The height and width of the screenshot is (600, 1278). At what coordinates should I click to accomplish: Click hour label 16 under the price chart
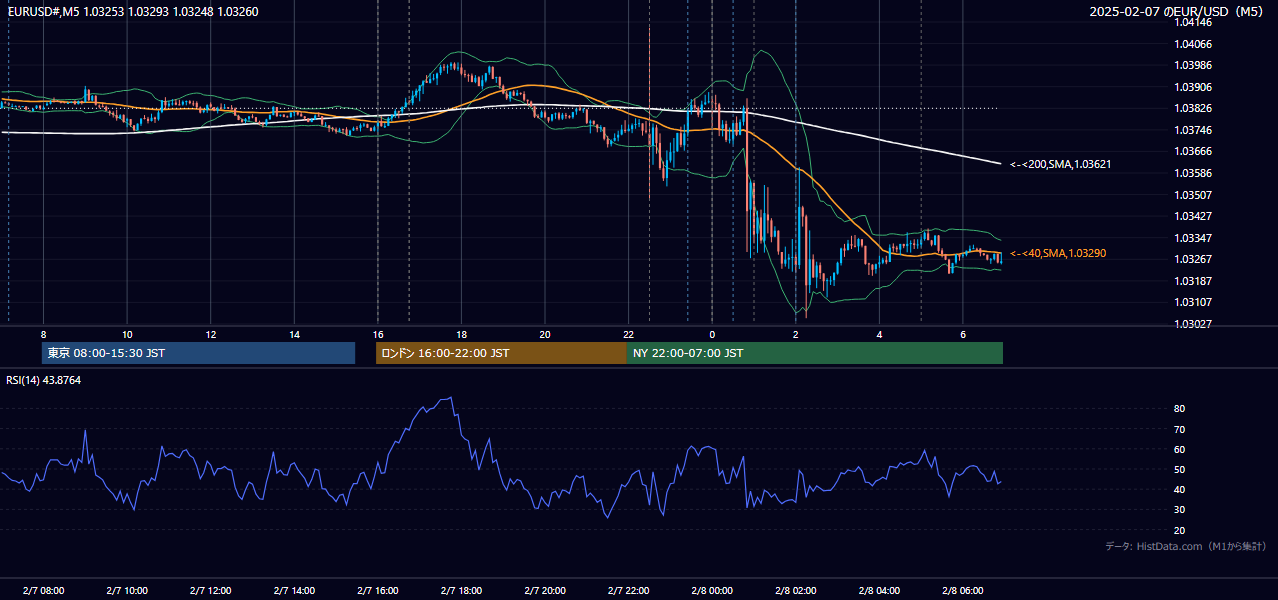pyautogui.click(x=378, y=334)
